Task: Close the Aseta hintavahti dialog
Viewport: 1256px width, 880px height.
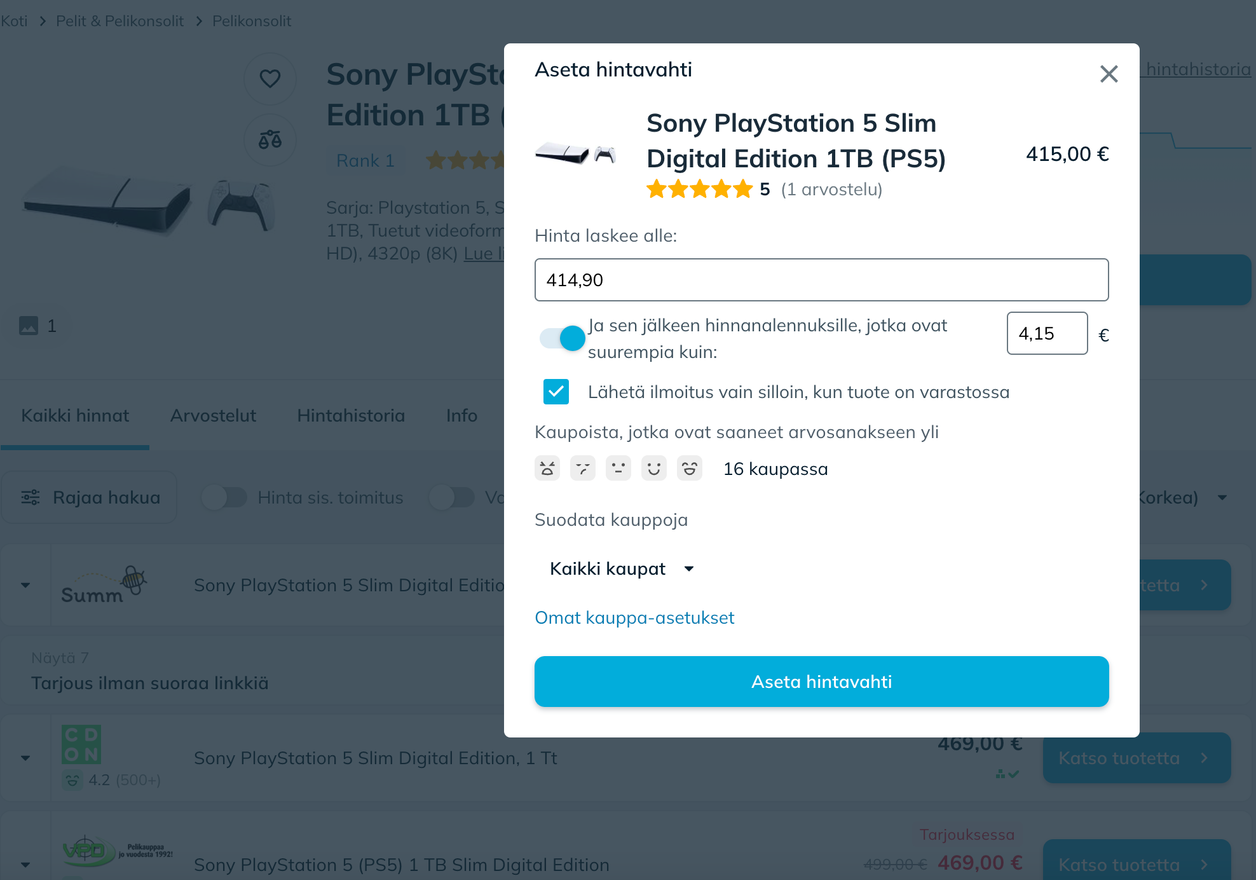Action: [x=1108, y=74]
